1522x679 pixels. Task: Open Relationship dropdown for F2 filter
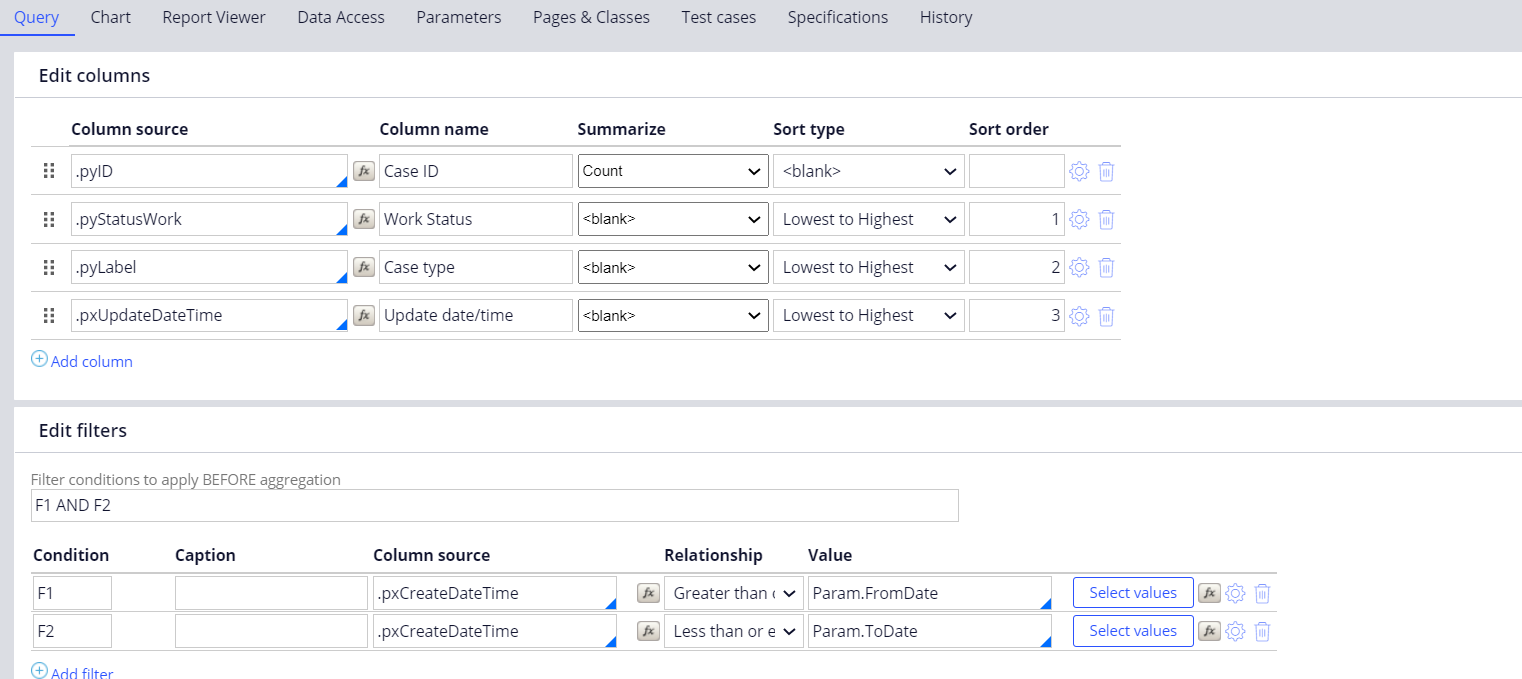click(733, 631)
